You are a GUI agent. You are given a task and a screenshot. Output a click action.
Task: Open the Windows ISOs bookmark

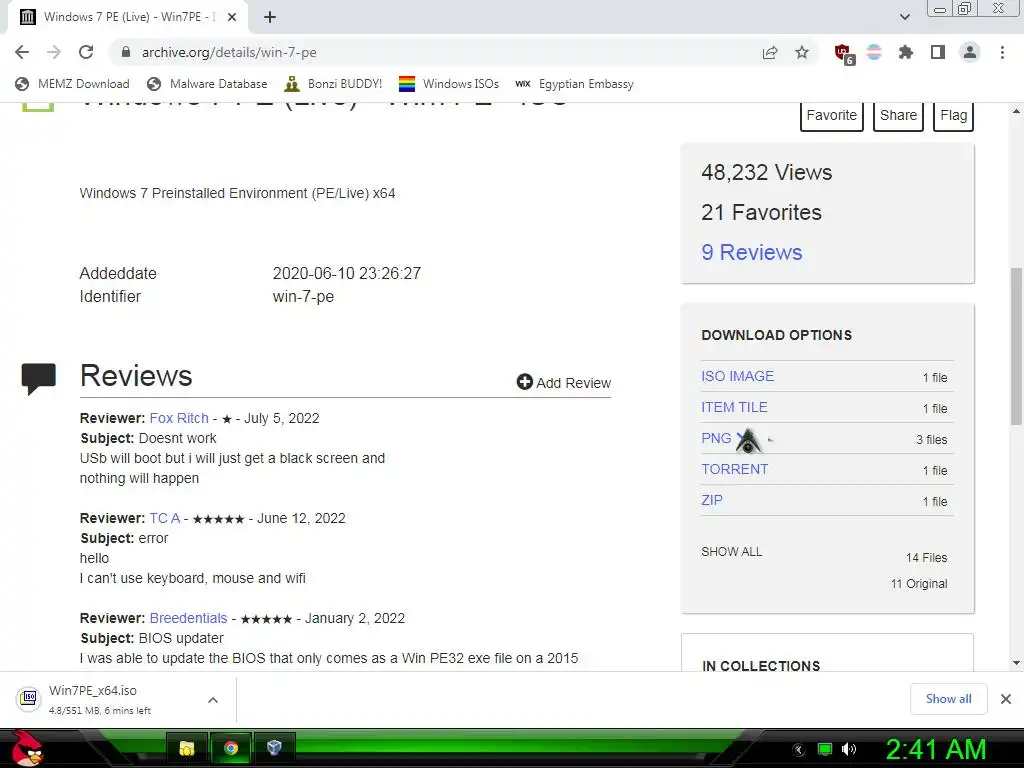(449, 84)
